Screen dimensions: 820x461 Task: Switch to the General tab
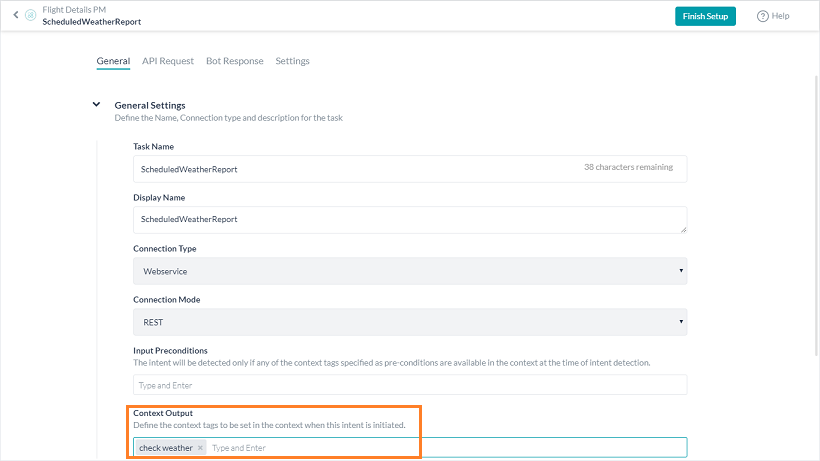113,61
